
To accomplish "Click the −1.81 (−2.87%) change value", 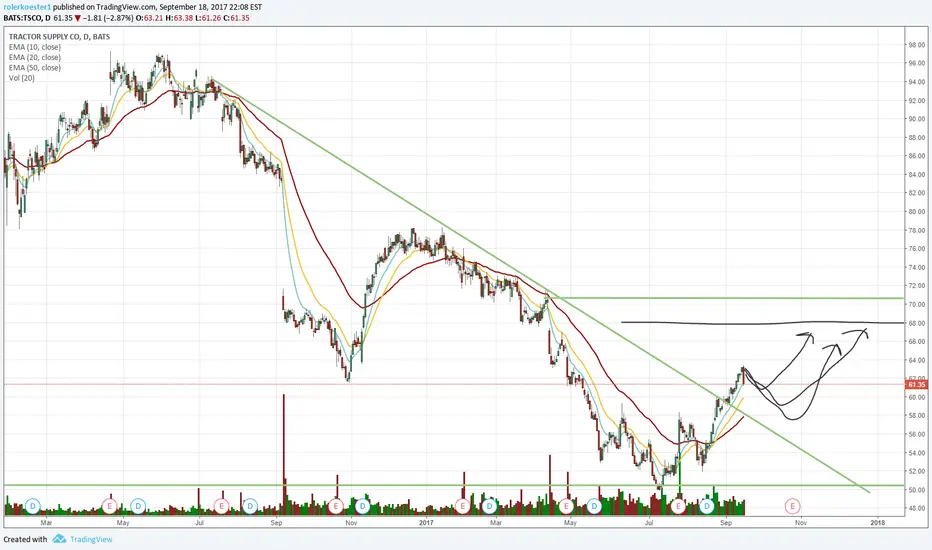I will point(108,18).
